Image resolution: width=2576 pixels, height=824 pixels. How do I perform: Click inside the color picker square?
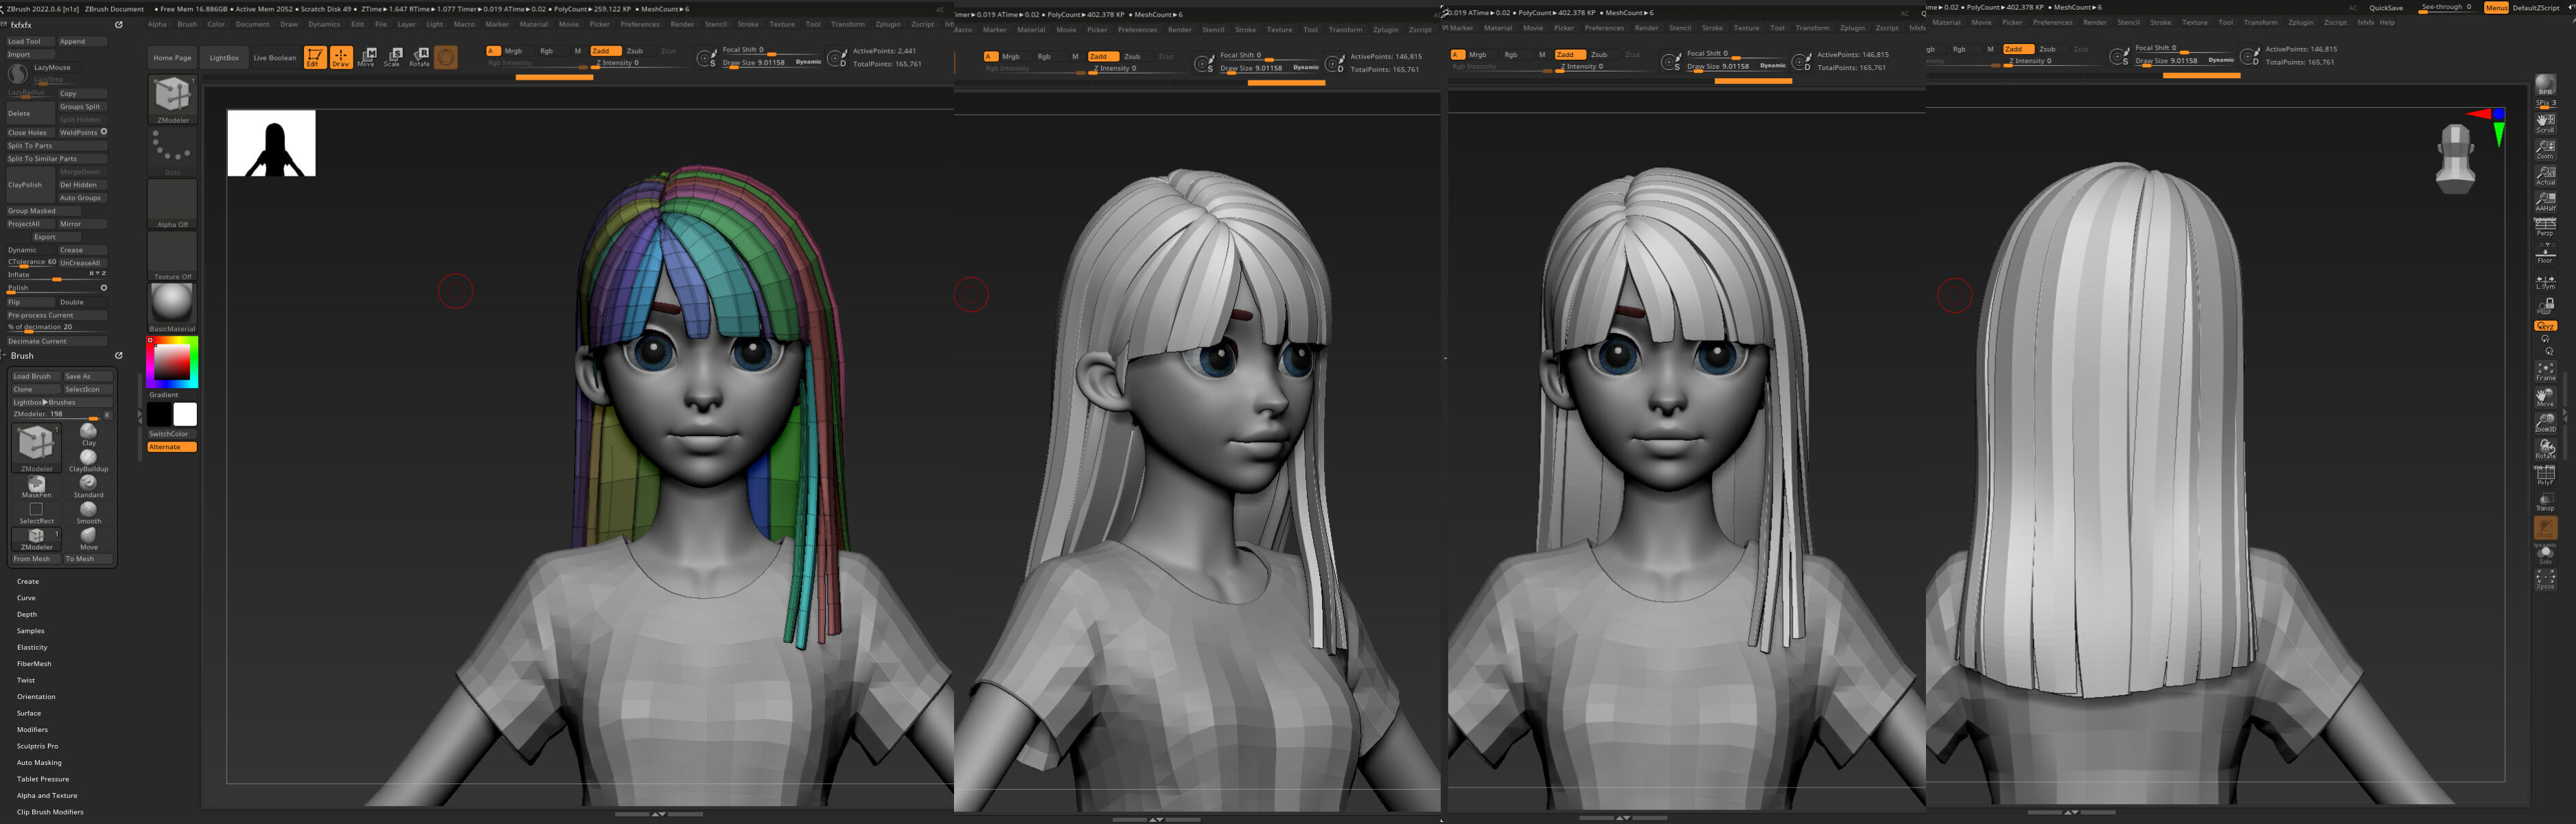[171, 362]
